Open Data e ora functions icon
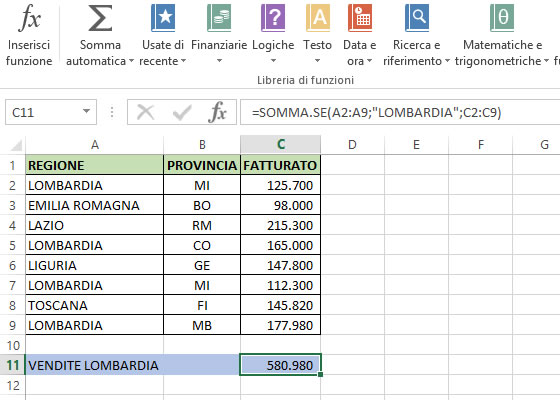This screenshot has width=560, height=400. pyautogui.click(x=360, y=18)
